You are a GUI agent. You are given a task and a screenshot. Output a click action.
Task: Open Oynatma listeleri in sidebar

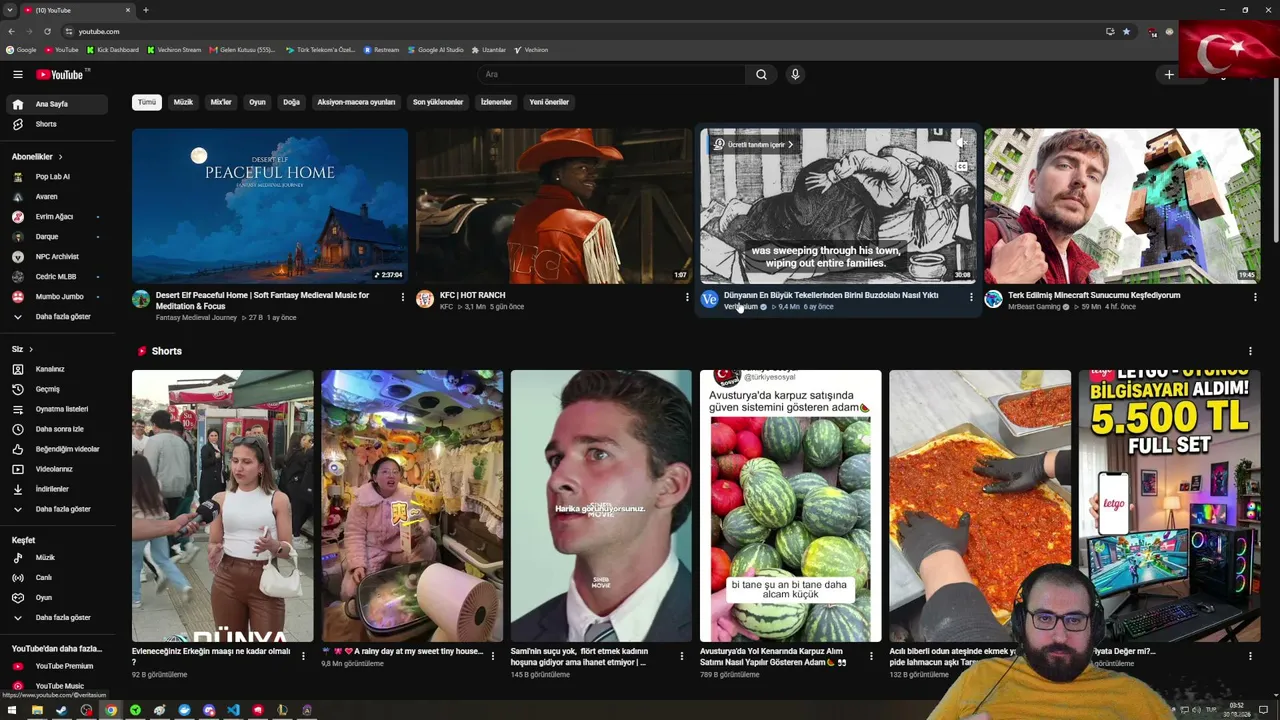pyautogui.click(x=57, y=409)
